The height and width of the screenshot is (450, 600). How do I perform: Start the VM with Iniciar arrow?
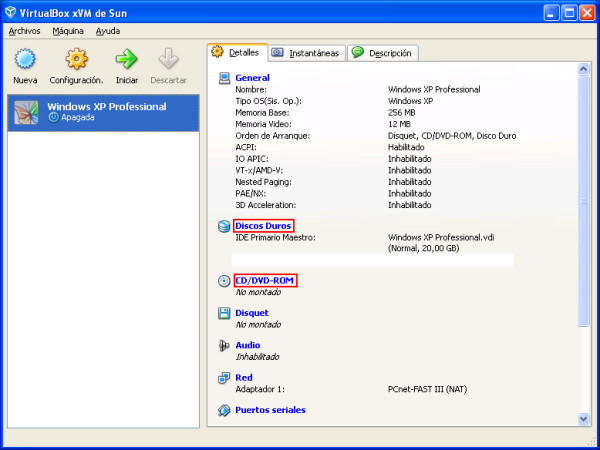coord(127,60)
